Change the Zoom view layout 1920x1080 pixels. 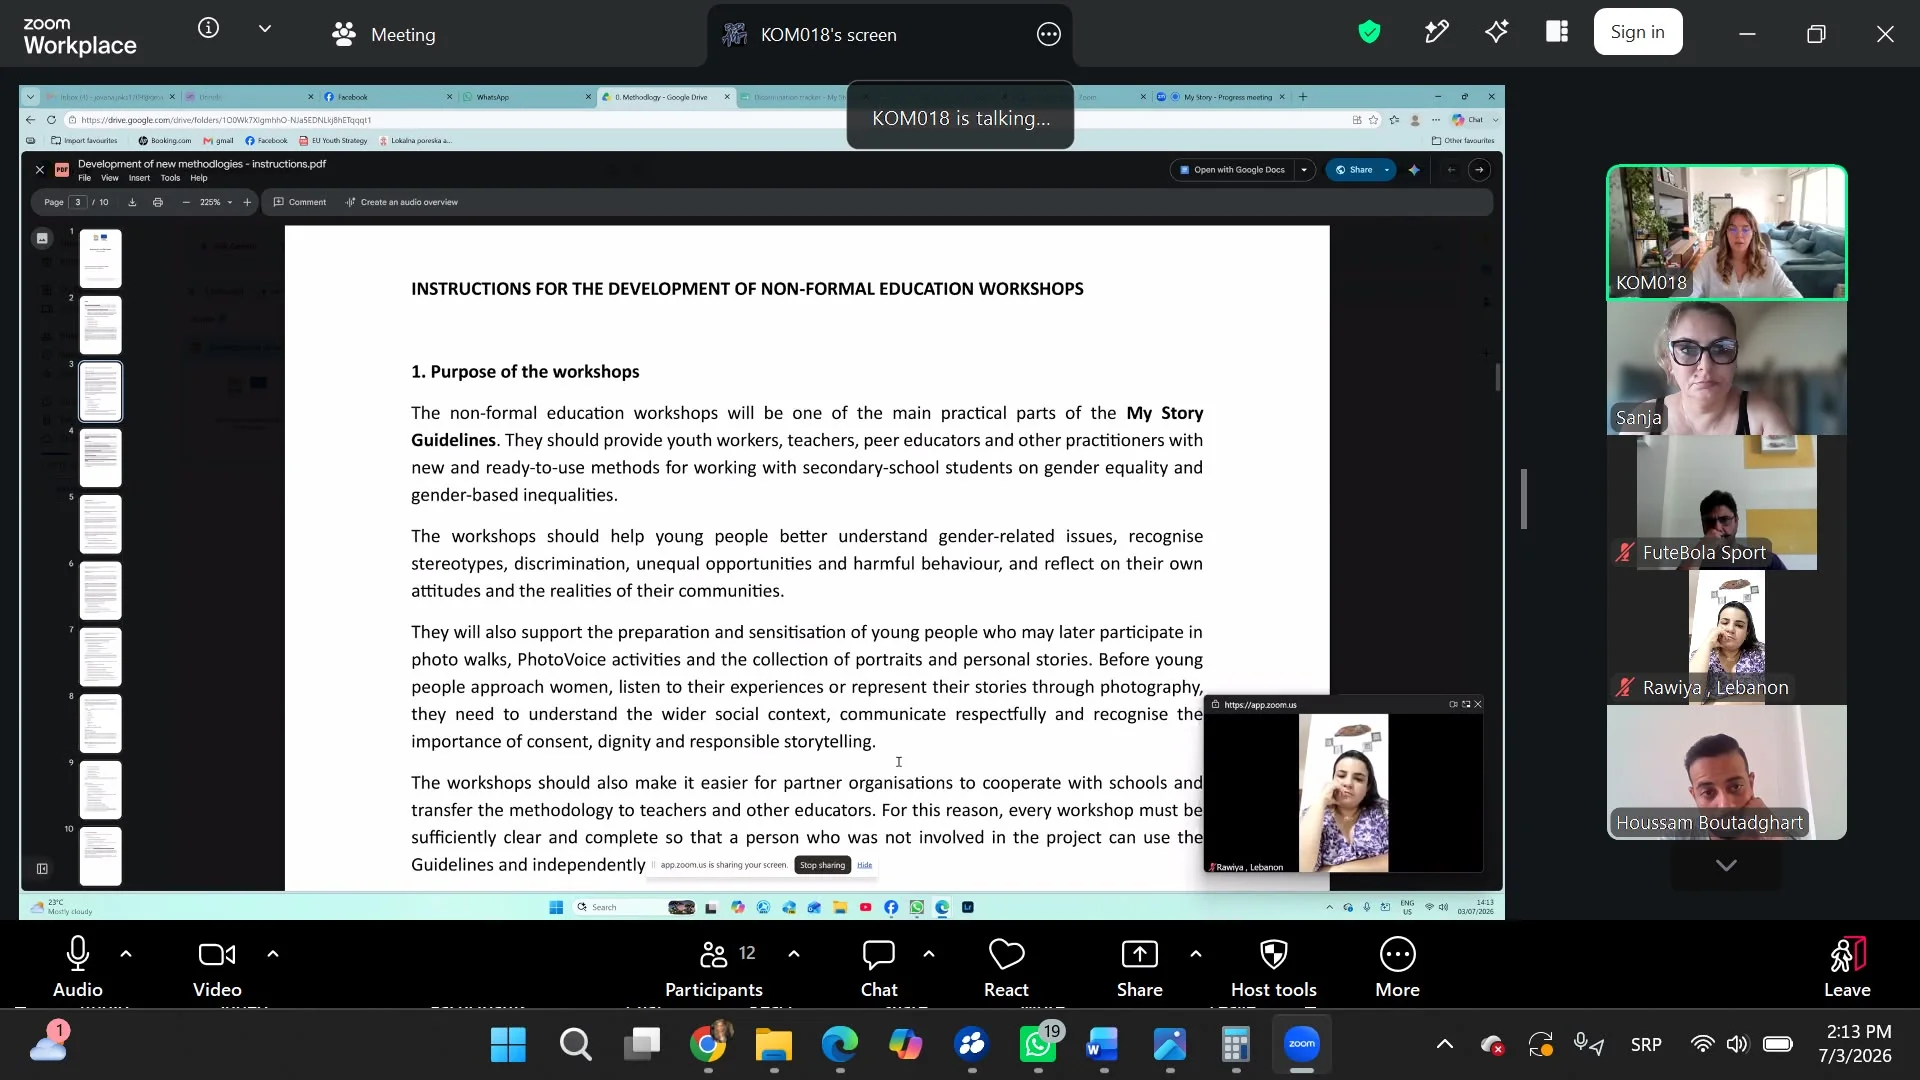click(1557, 32)
